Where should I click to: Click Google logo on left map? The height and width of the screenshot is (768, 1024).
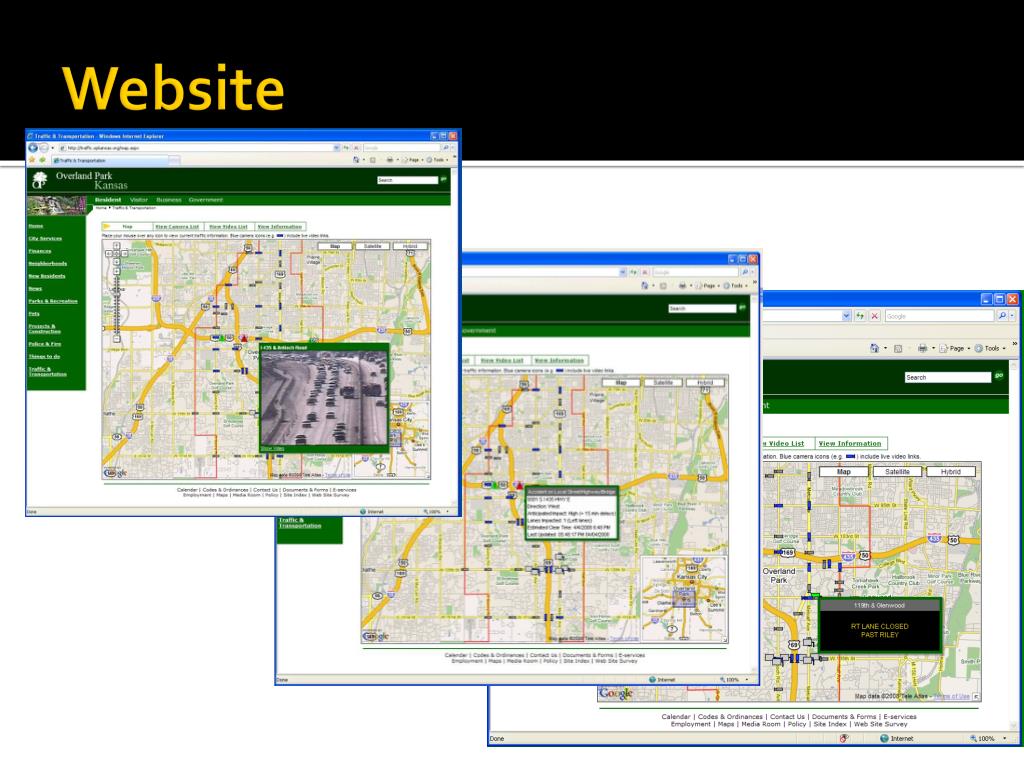tap(116, 472)
